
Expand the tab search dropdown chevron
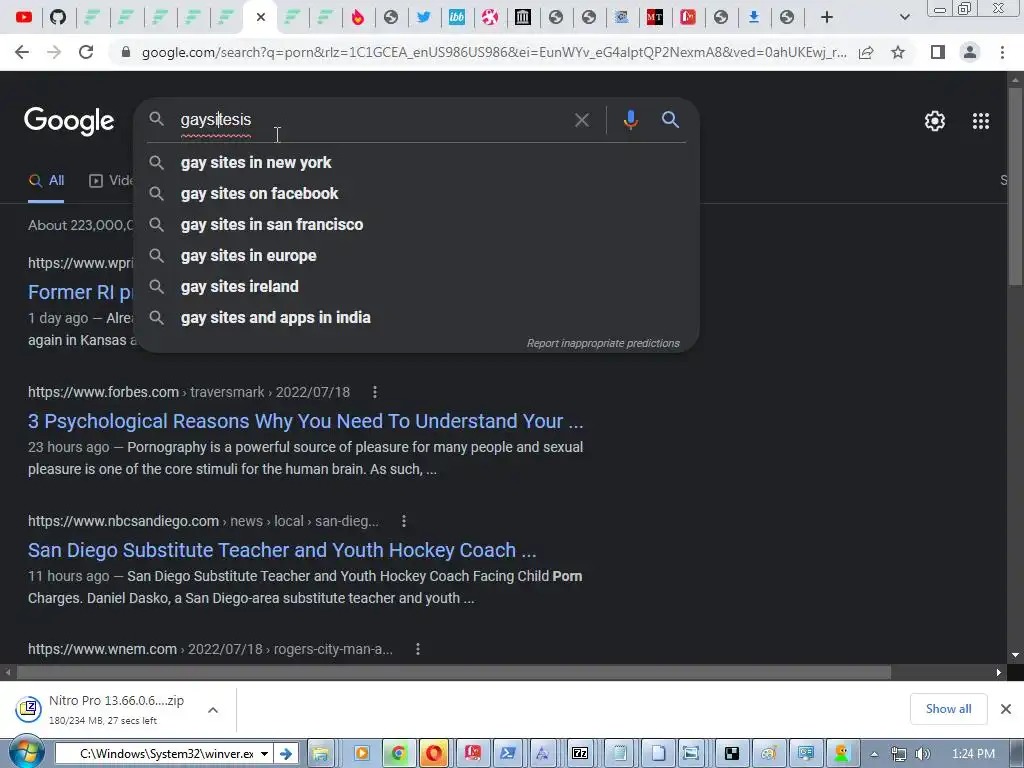pos(904,17)
